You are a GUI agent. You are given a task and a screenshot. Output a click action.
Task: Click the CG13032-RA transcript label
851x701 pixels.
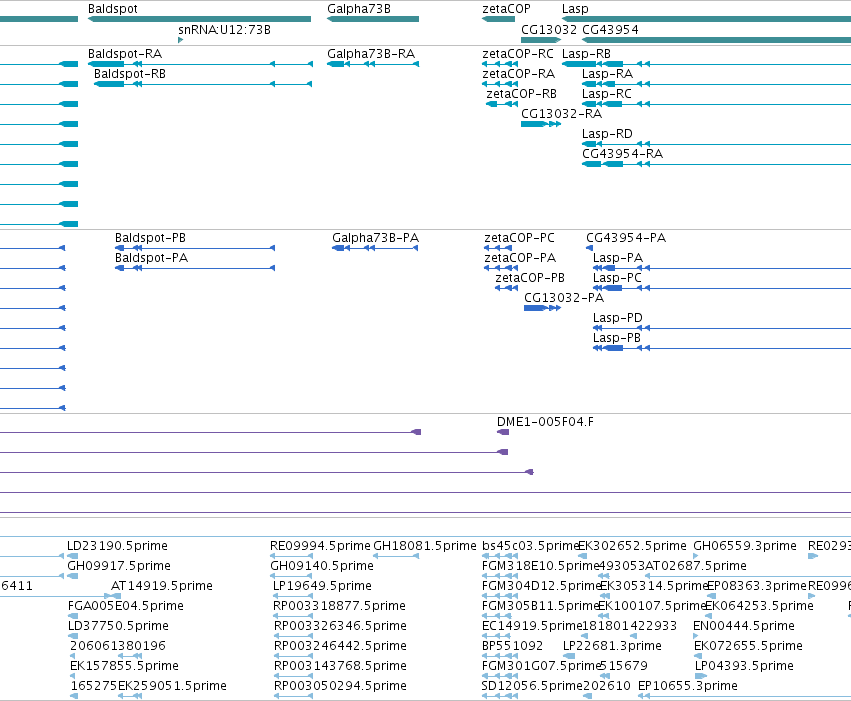(561, 114)
